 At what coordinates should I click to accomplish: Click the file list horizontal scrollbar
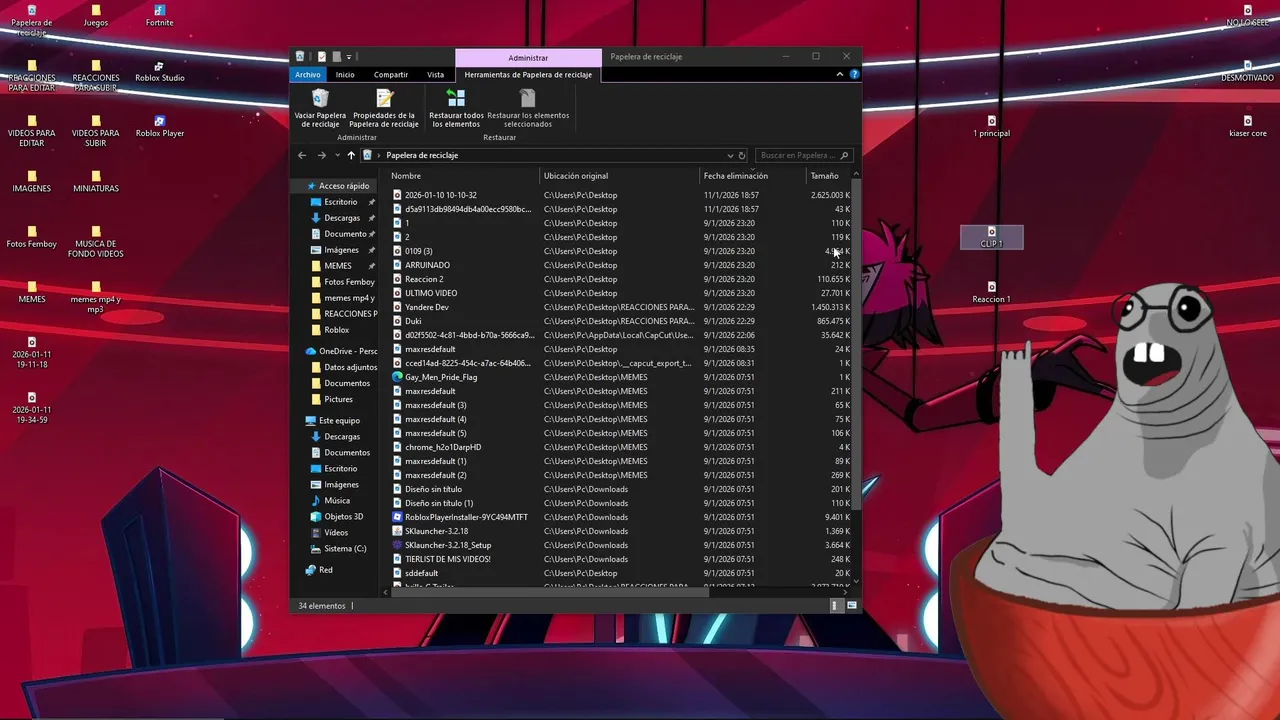click(x=550, y=591)
